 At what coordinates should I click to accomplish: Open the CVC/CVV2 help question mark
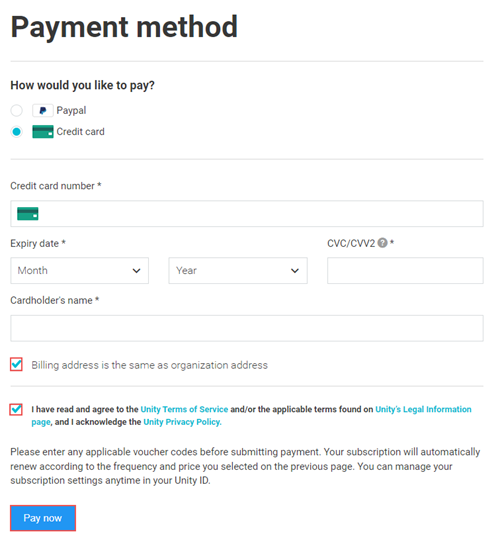pyautogui.click(x=382, y=243)
